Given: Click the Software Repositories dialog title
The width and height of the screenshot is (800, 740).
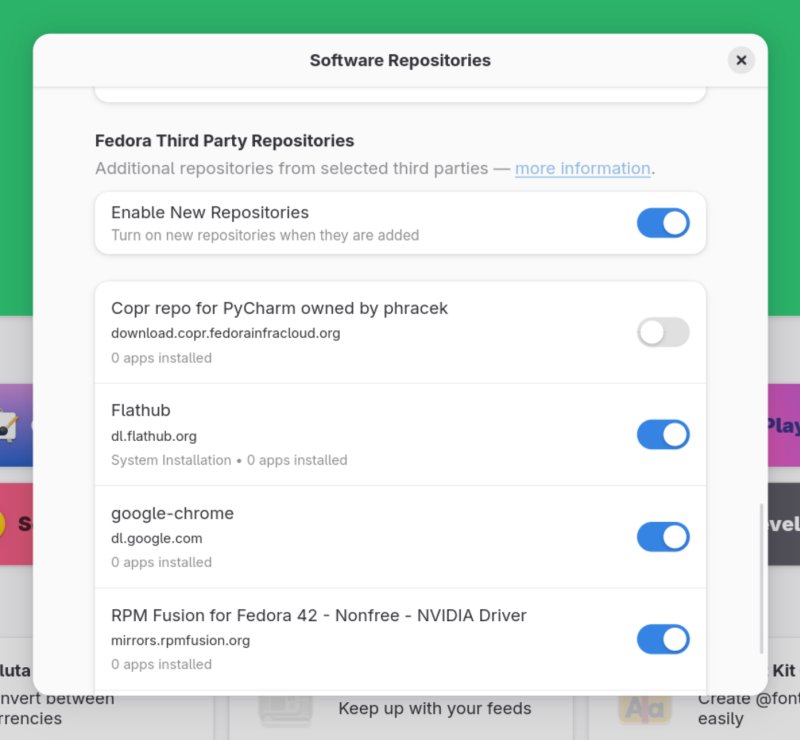Looking at the screenshot, I should 399,60.
